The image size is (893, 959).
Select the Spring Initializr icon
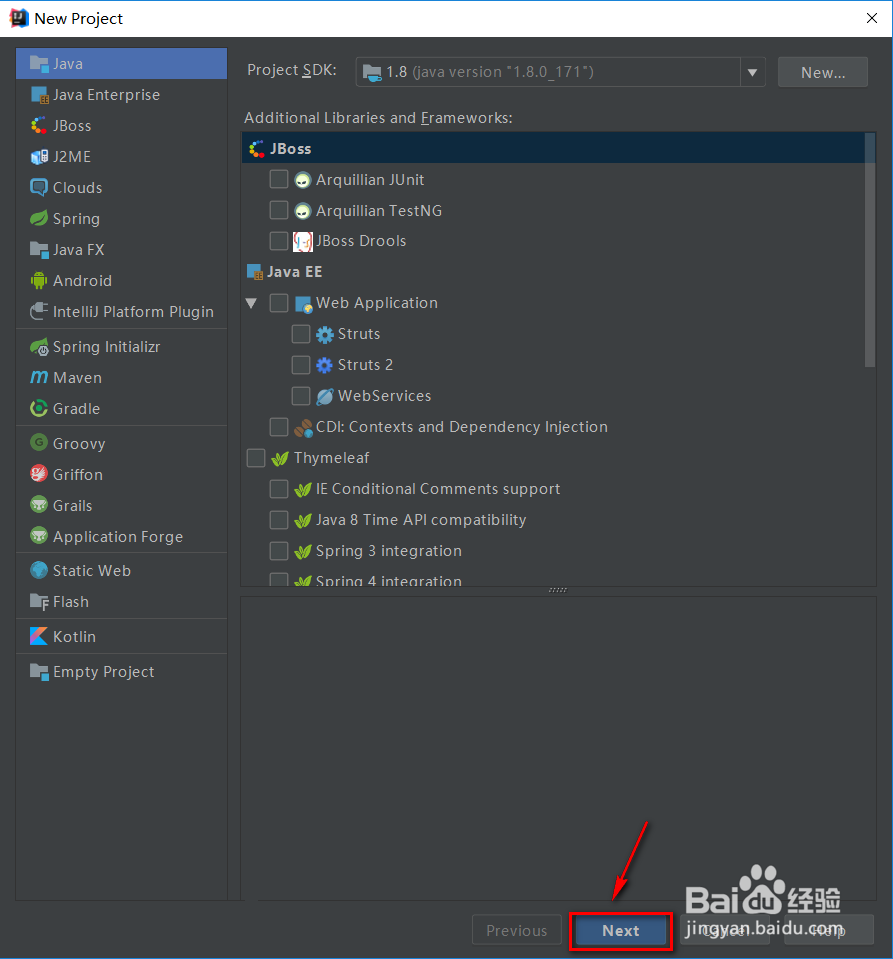coord(39,347)
